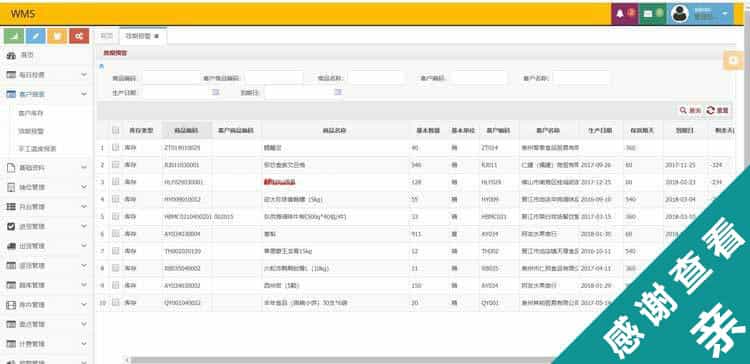Image resolution: width=750 pixels, height=364 pixels.
Task: Sort by 保质期天 column header
Action: [642, 130]
